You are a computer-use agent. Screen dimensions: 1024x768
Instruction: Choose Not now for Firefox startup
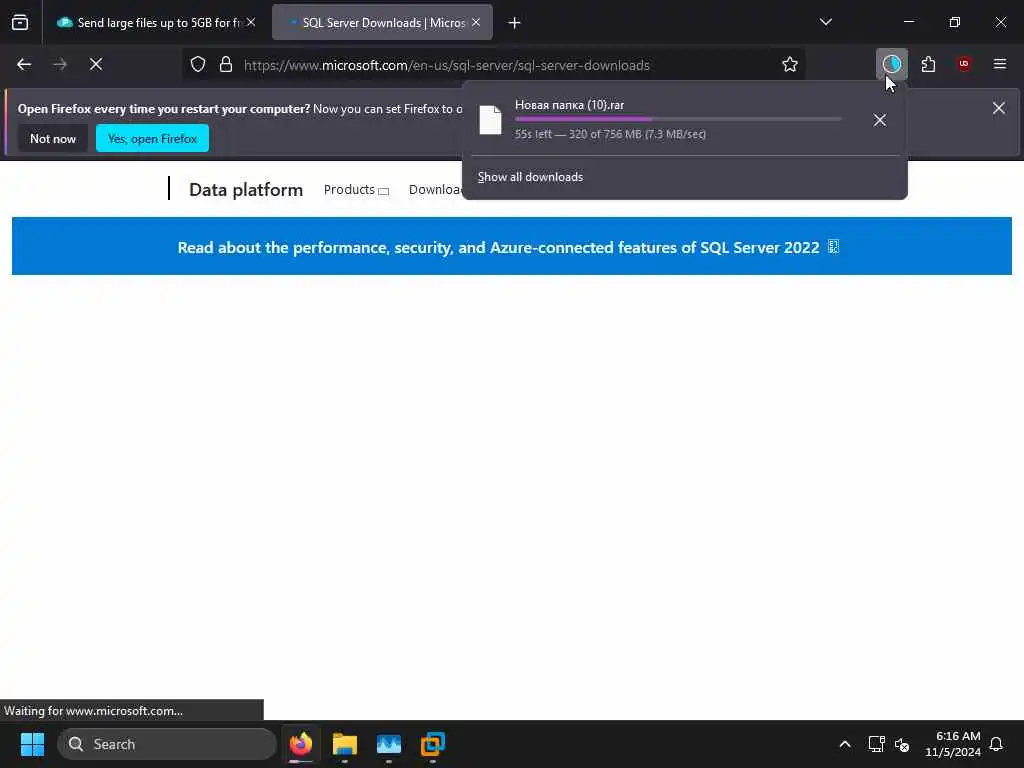[x=53, y=138]
